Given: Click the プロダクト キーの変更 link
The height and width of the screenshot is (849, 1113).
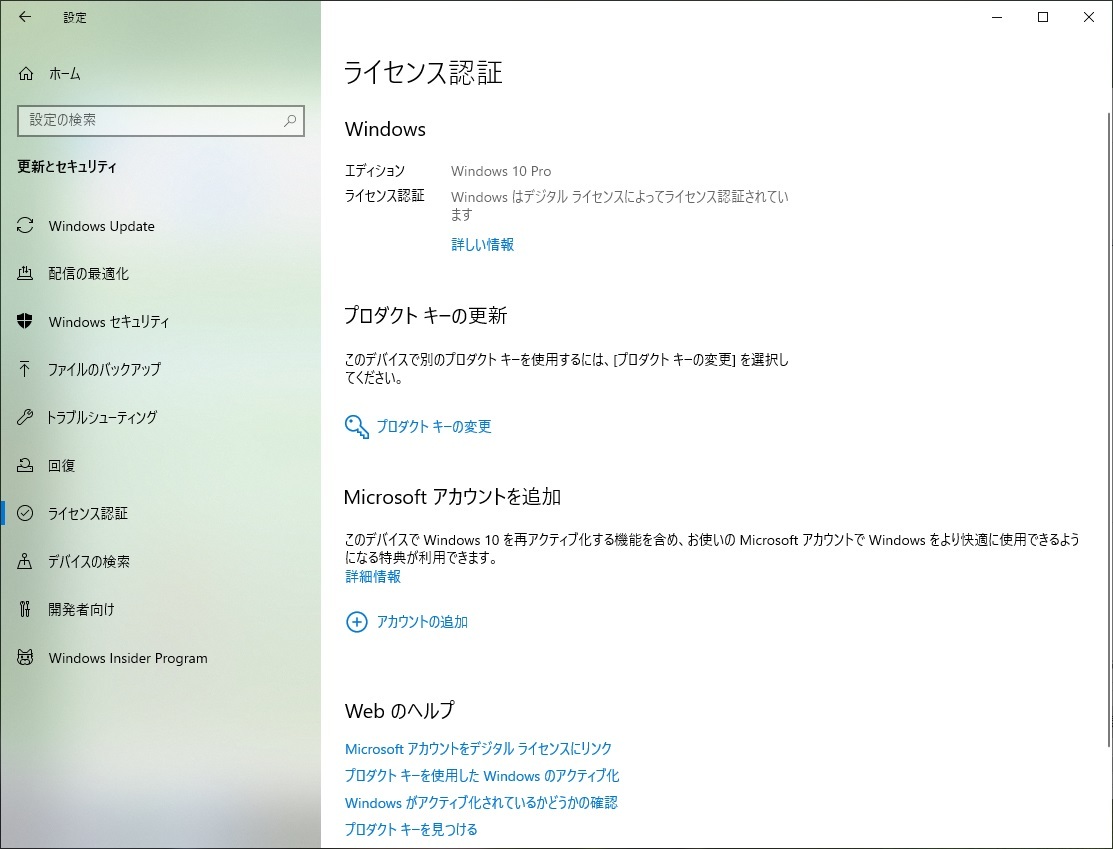Looking at the screenshot, I should click(x=433, y=427).
